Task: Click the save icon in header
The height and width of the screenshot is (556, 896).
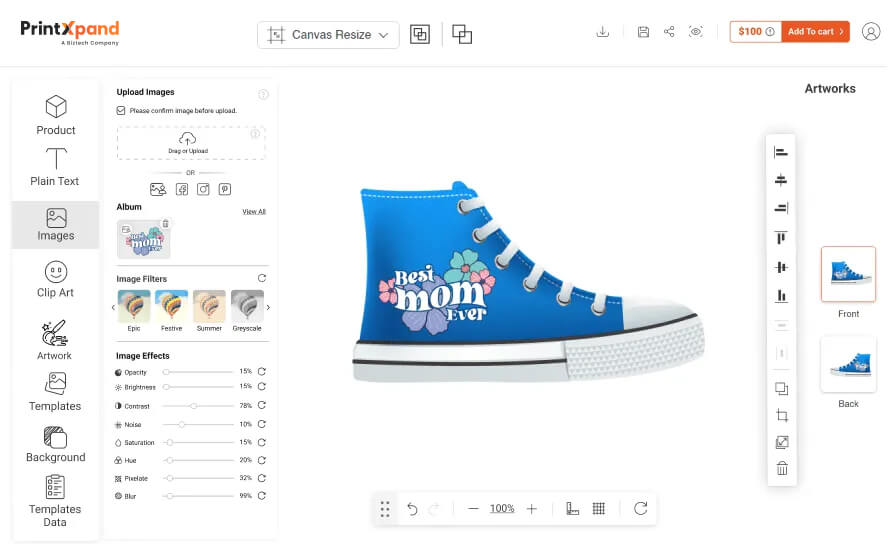Action: coord(643,32)
